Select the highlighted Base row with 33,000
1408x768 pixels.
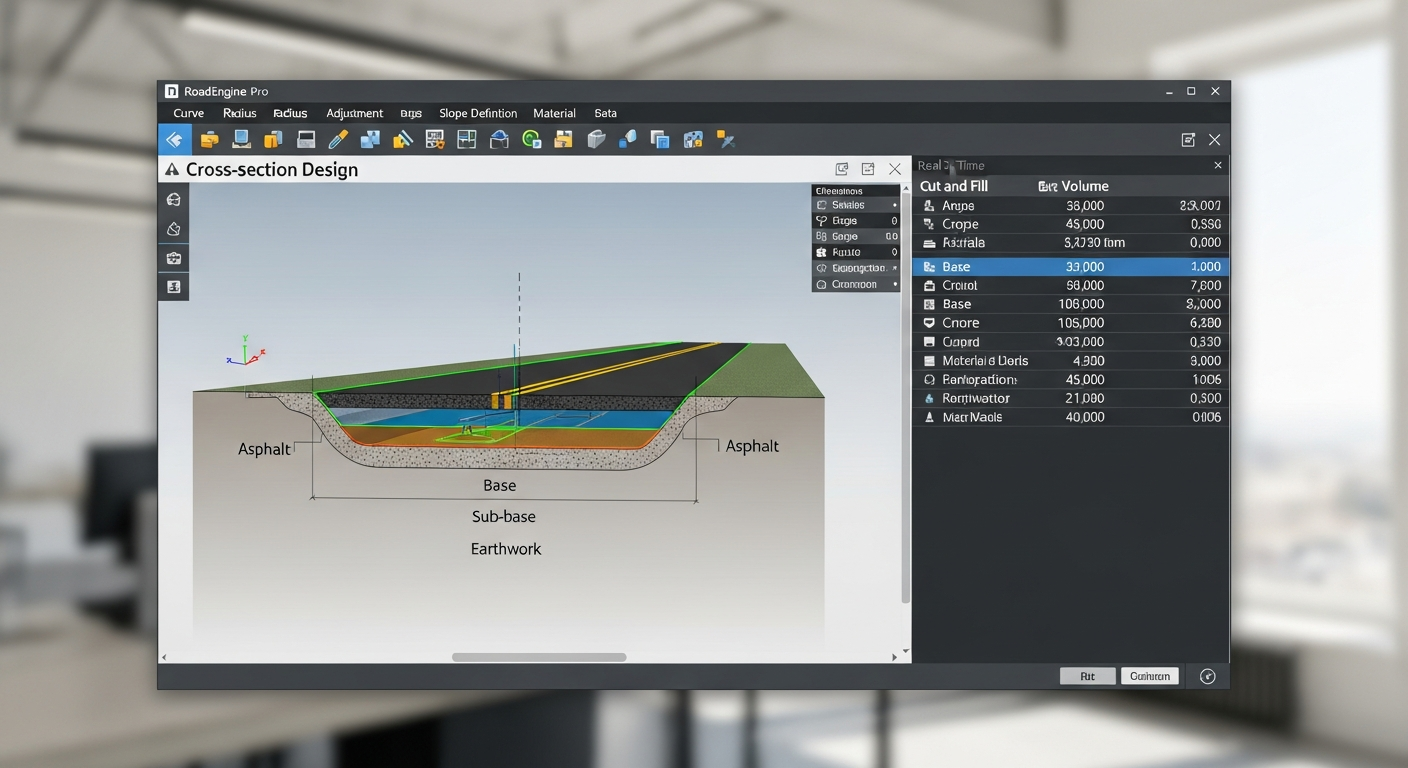(1071, 267)
